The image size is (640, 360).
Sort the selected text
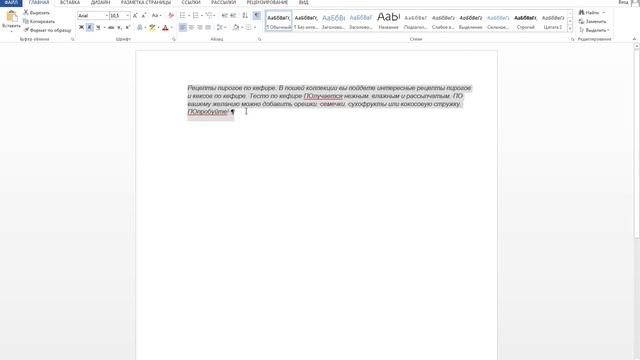(x=245, y=16)
